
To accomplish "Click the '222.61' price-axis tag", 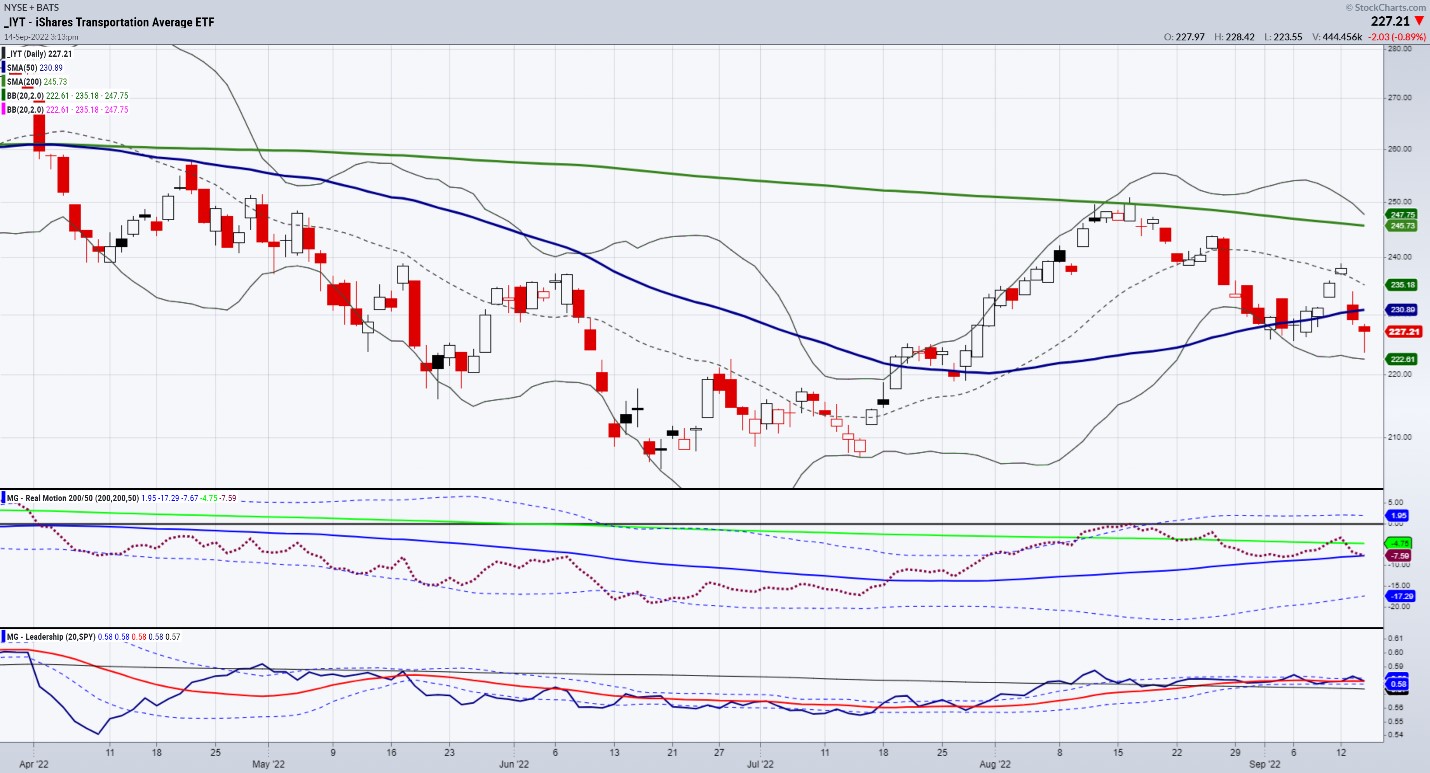I will (1400, 359).
